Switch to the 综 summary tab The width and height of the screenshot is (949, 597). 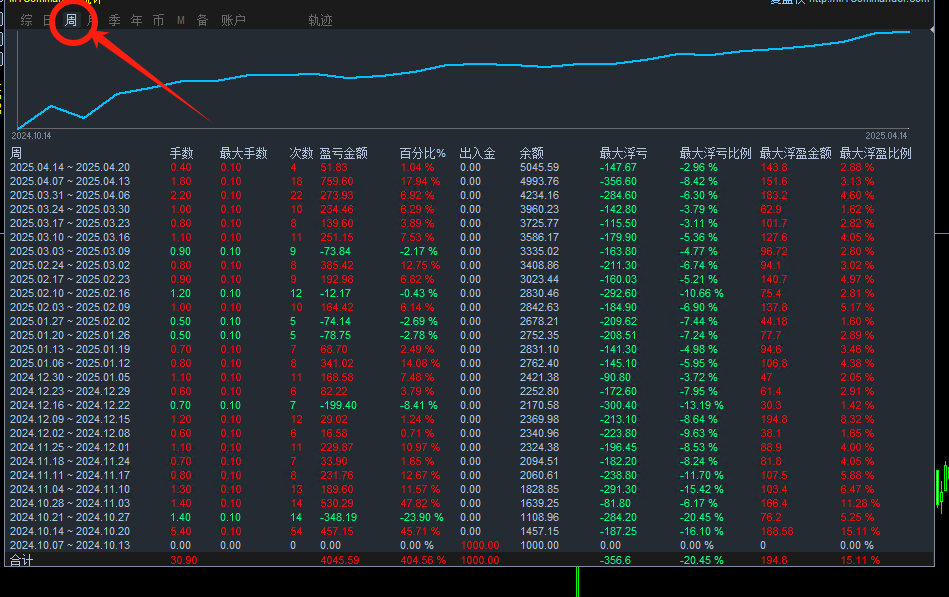coord(26,20)
